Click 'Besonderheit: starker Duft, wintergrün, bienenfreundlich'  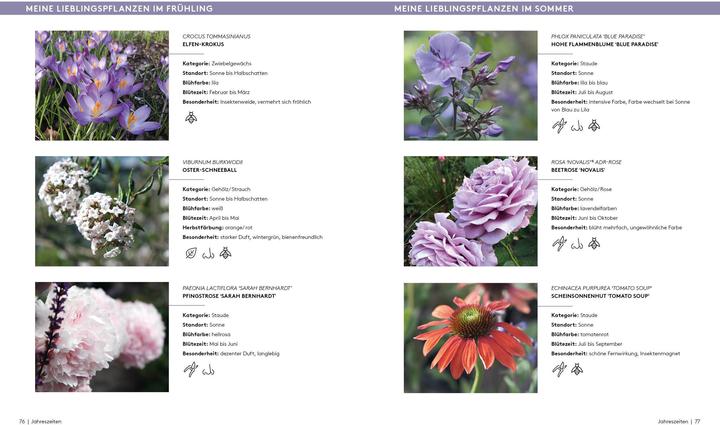point(253,237)
